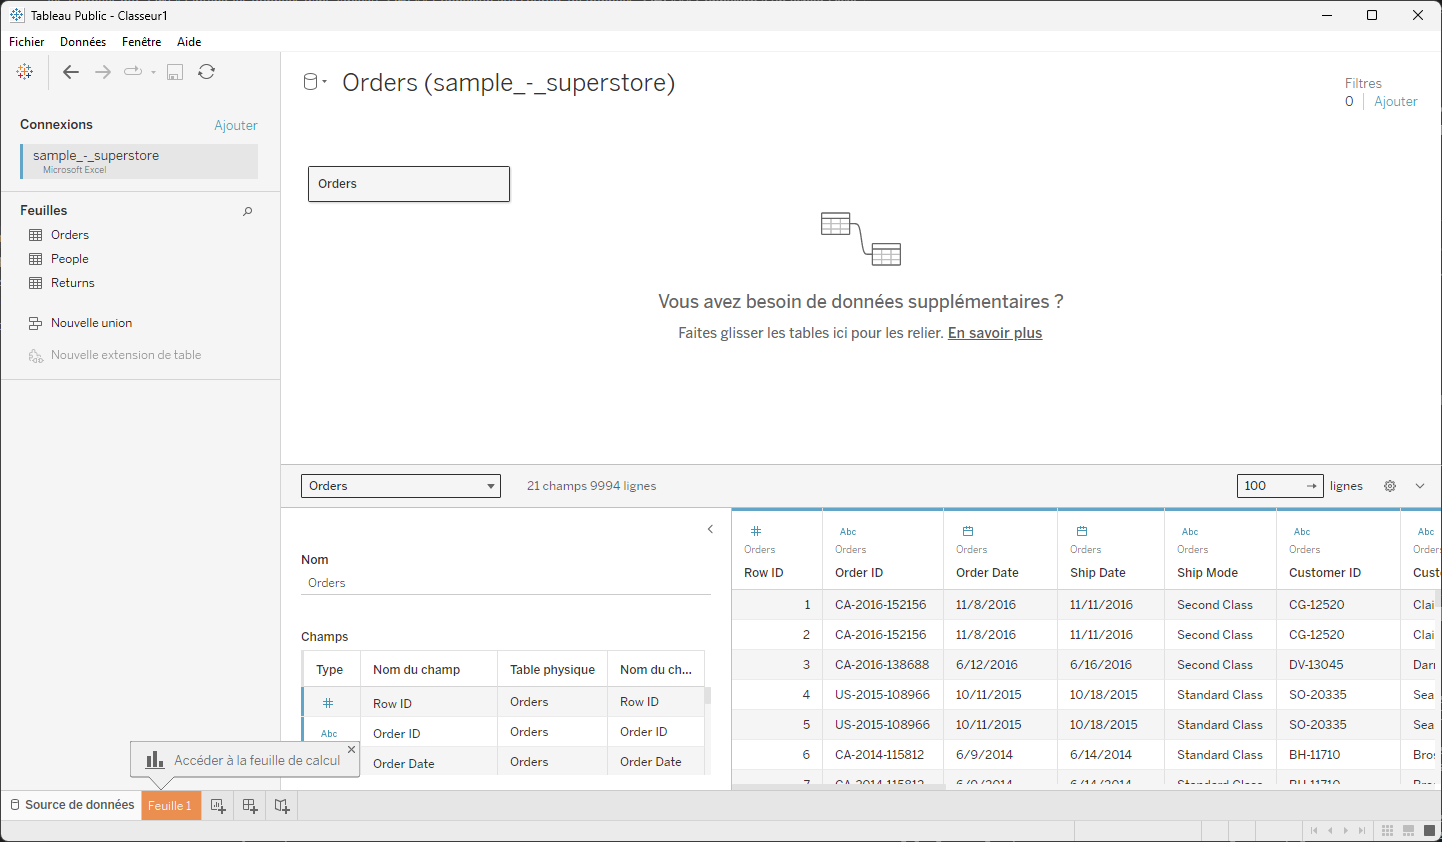Click Ship Mode Abc type icon
1442x842 pixels.
coord(1190,532)
